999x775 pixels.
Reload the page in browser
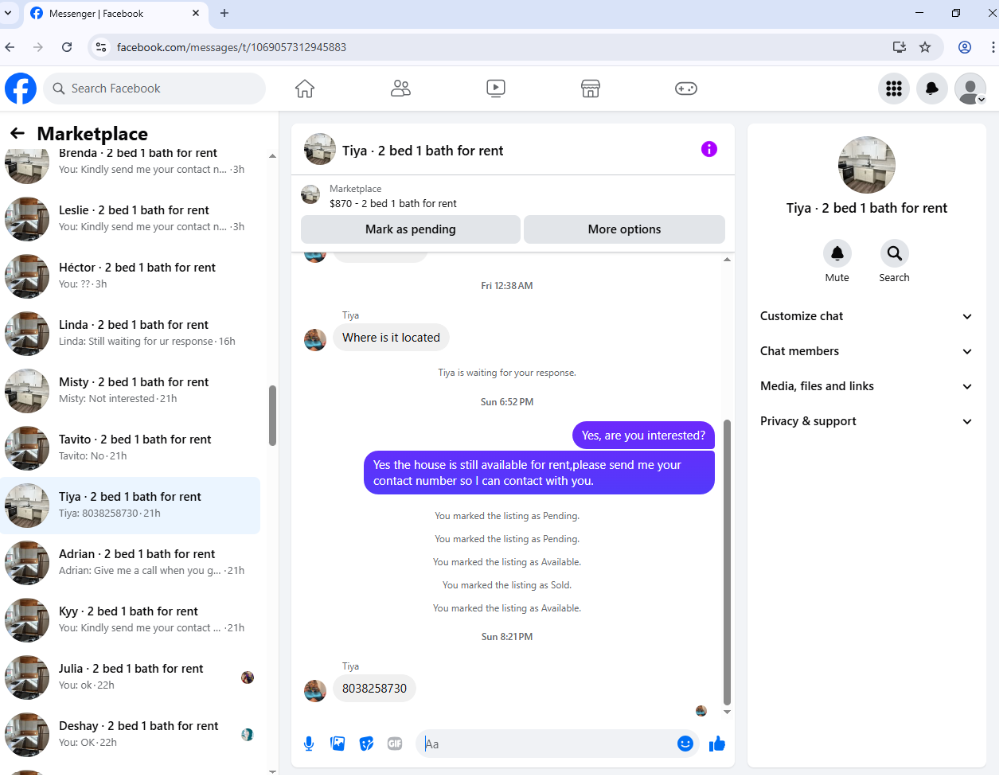(67, 47)
